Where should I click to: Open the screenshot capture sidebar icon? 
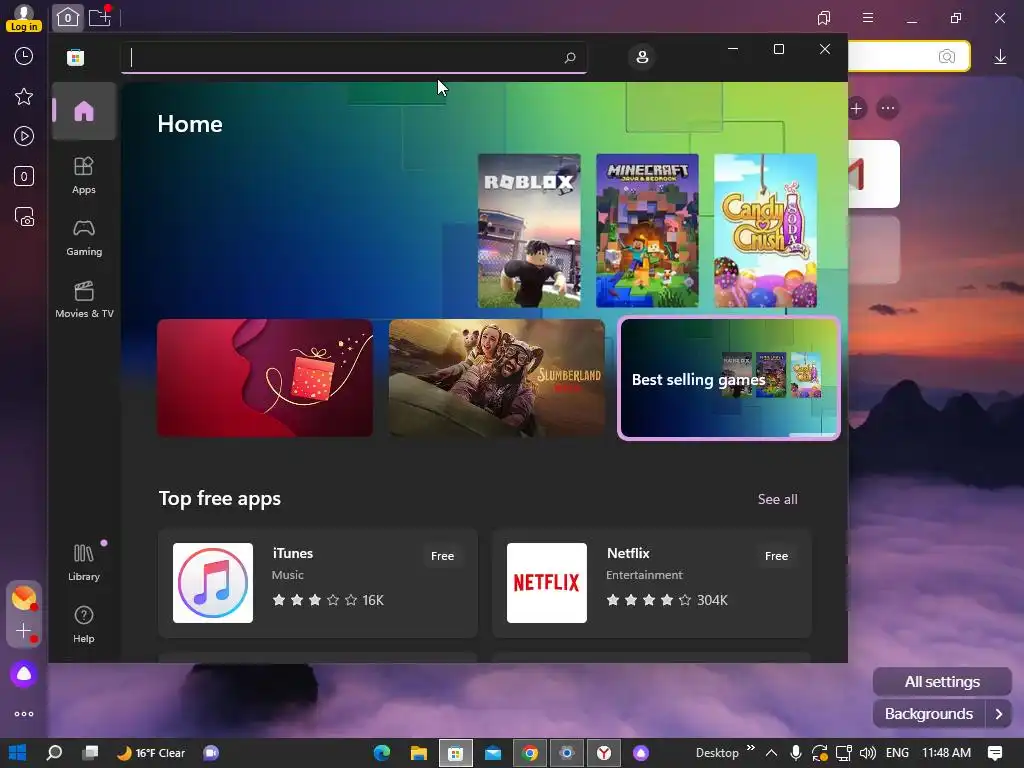point(24,217)
